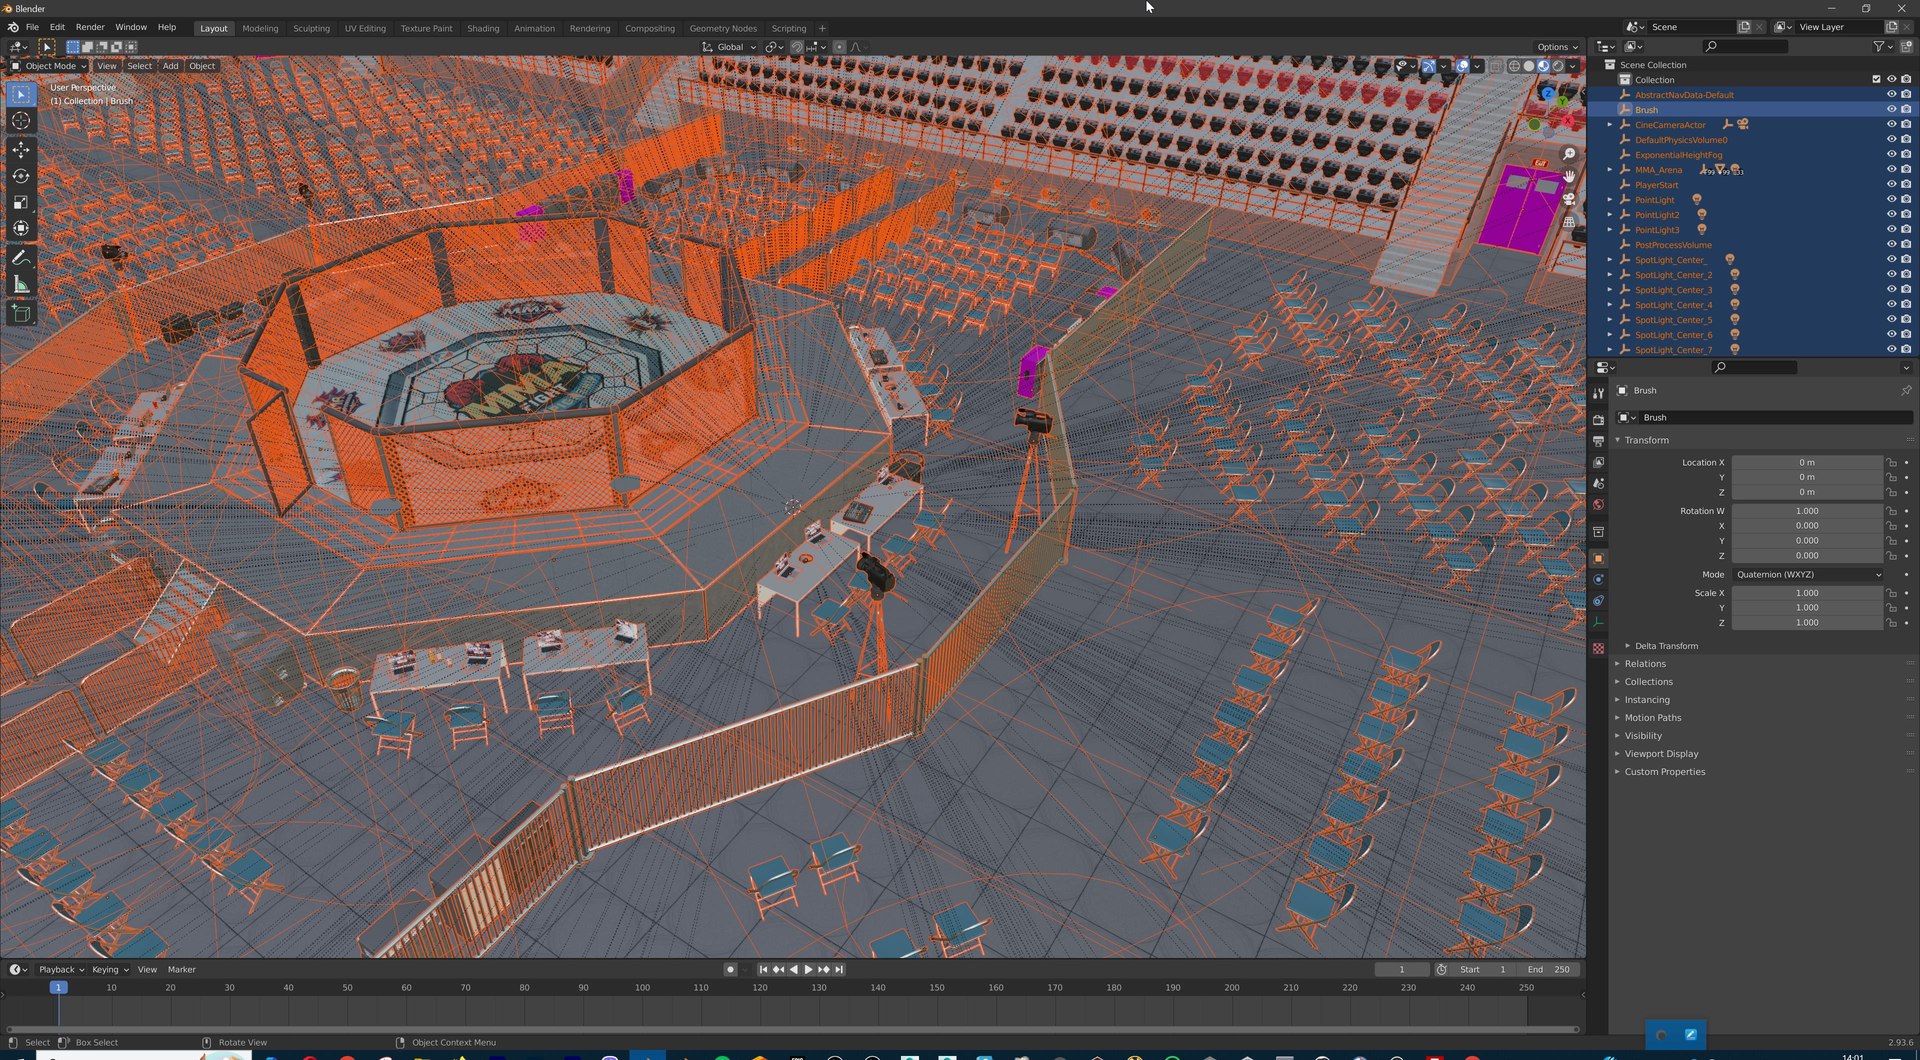Image resolution: width=1920 pixels, height=1060 pixels.
Task: Activate the Move tool
Action: pyautogui.click(x=21, y=150)
